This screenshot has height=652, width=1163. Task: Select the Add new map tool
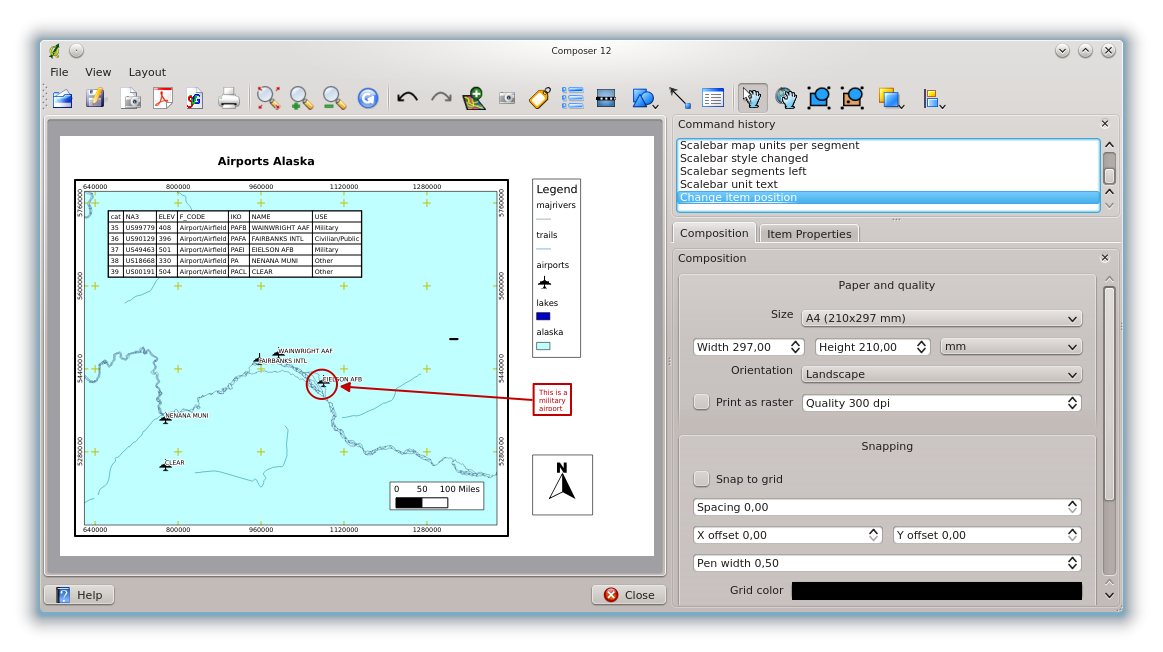point(474,98)
